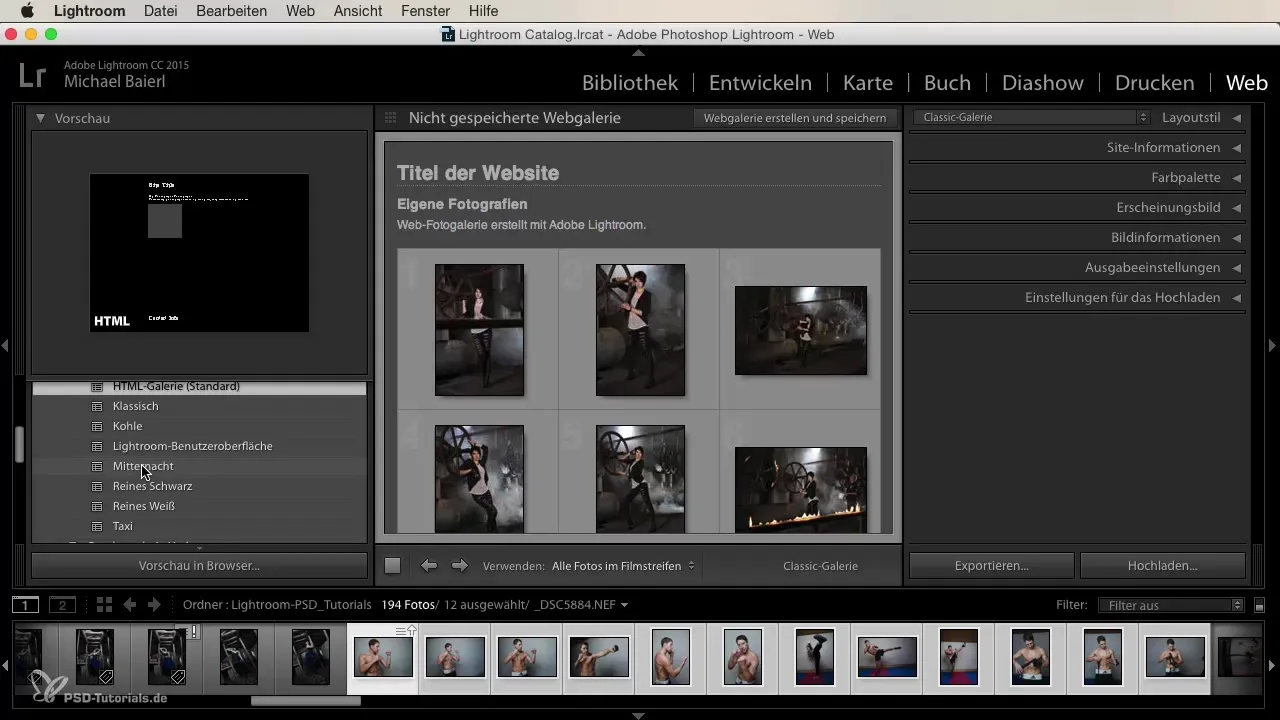
Task: Switch to the Drucken module
Action: (x=1155, y=83)
